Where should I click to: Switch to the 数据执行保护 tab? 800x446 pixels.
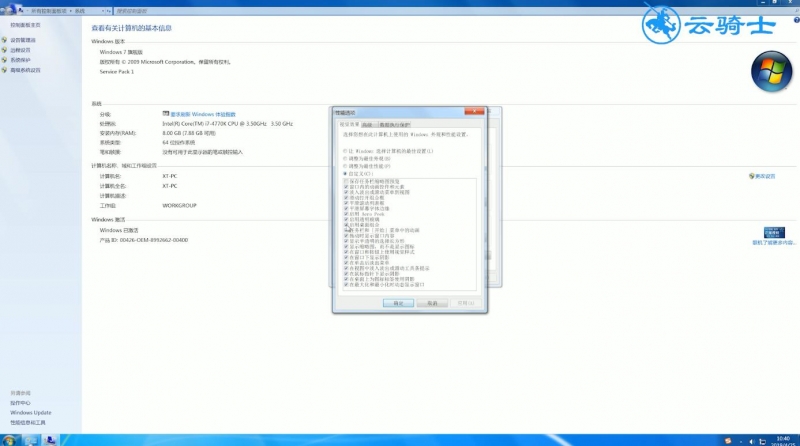(394, 125)
